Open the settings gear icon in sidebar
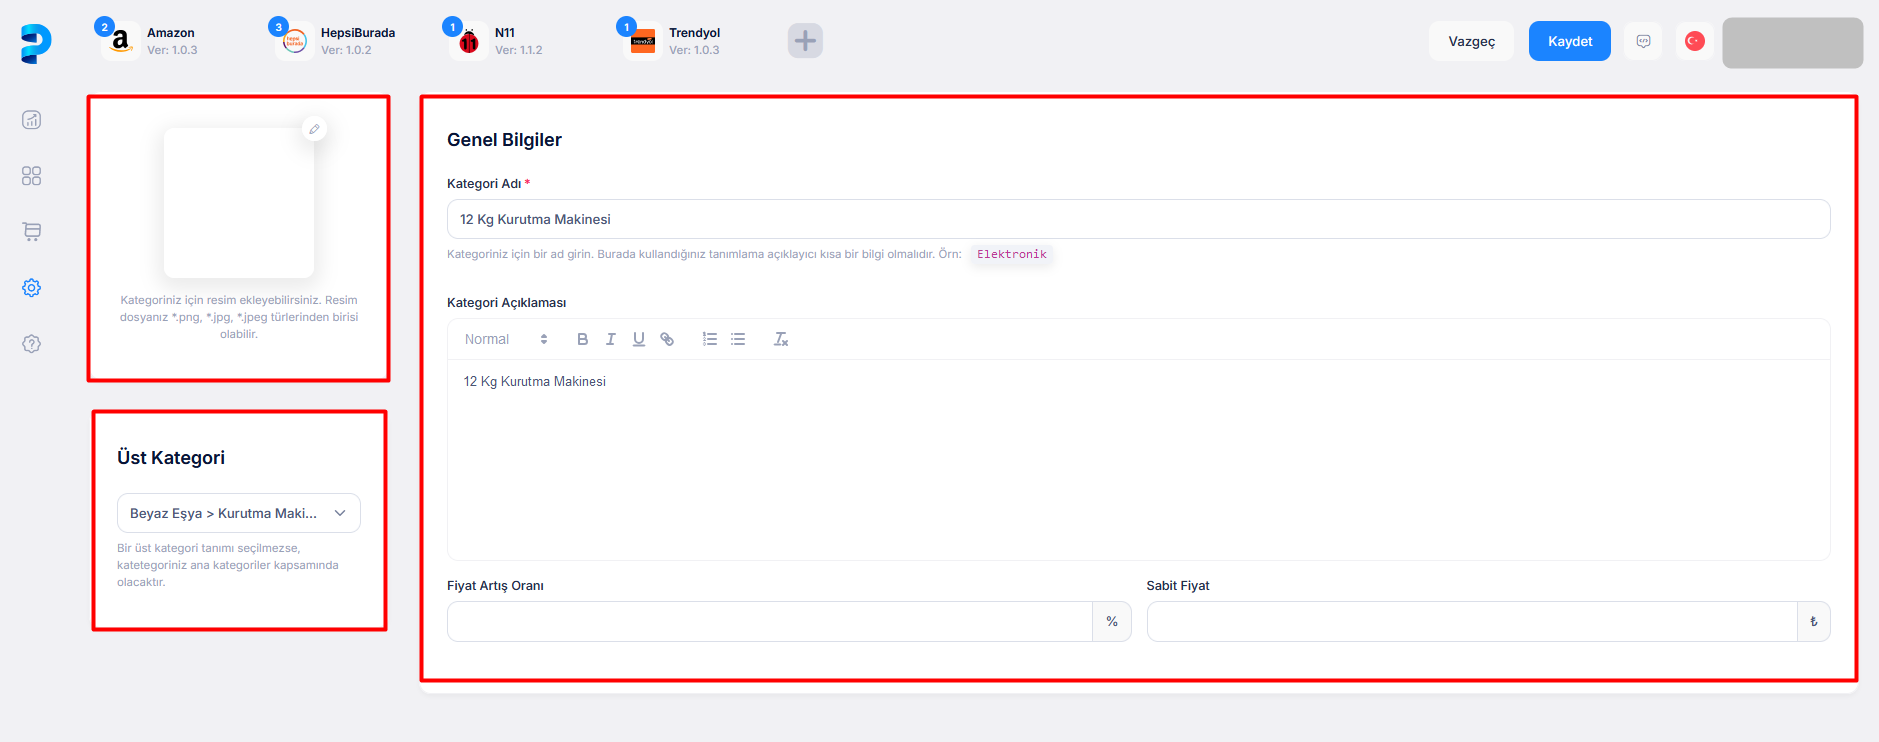Viewport: 1879px width, 742px height. click(32, 288)
